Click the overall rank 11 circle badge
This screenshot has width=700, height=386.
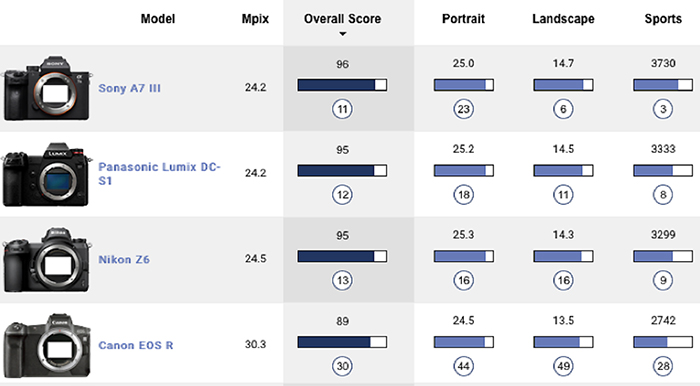pos(342,109)
